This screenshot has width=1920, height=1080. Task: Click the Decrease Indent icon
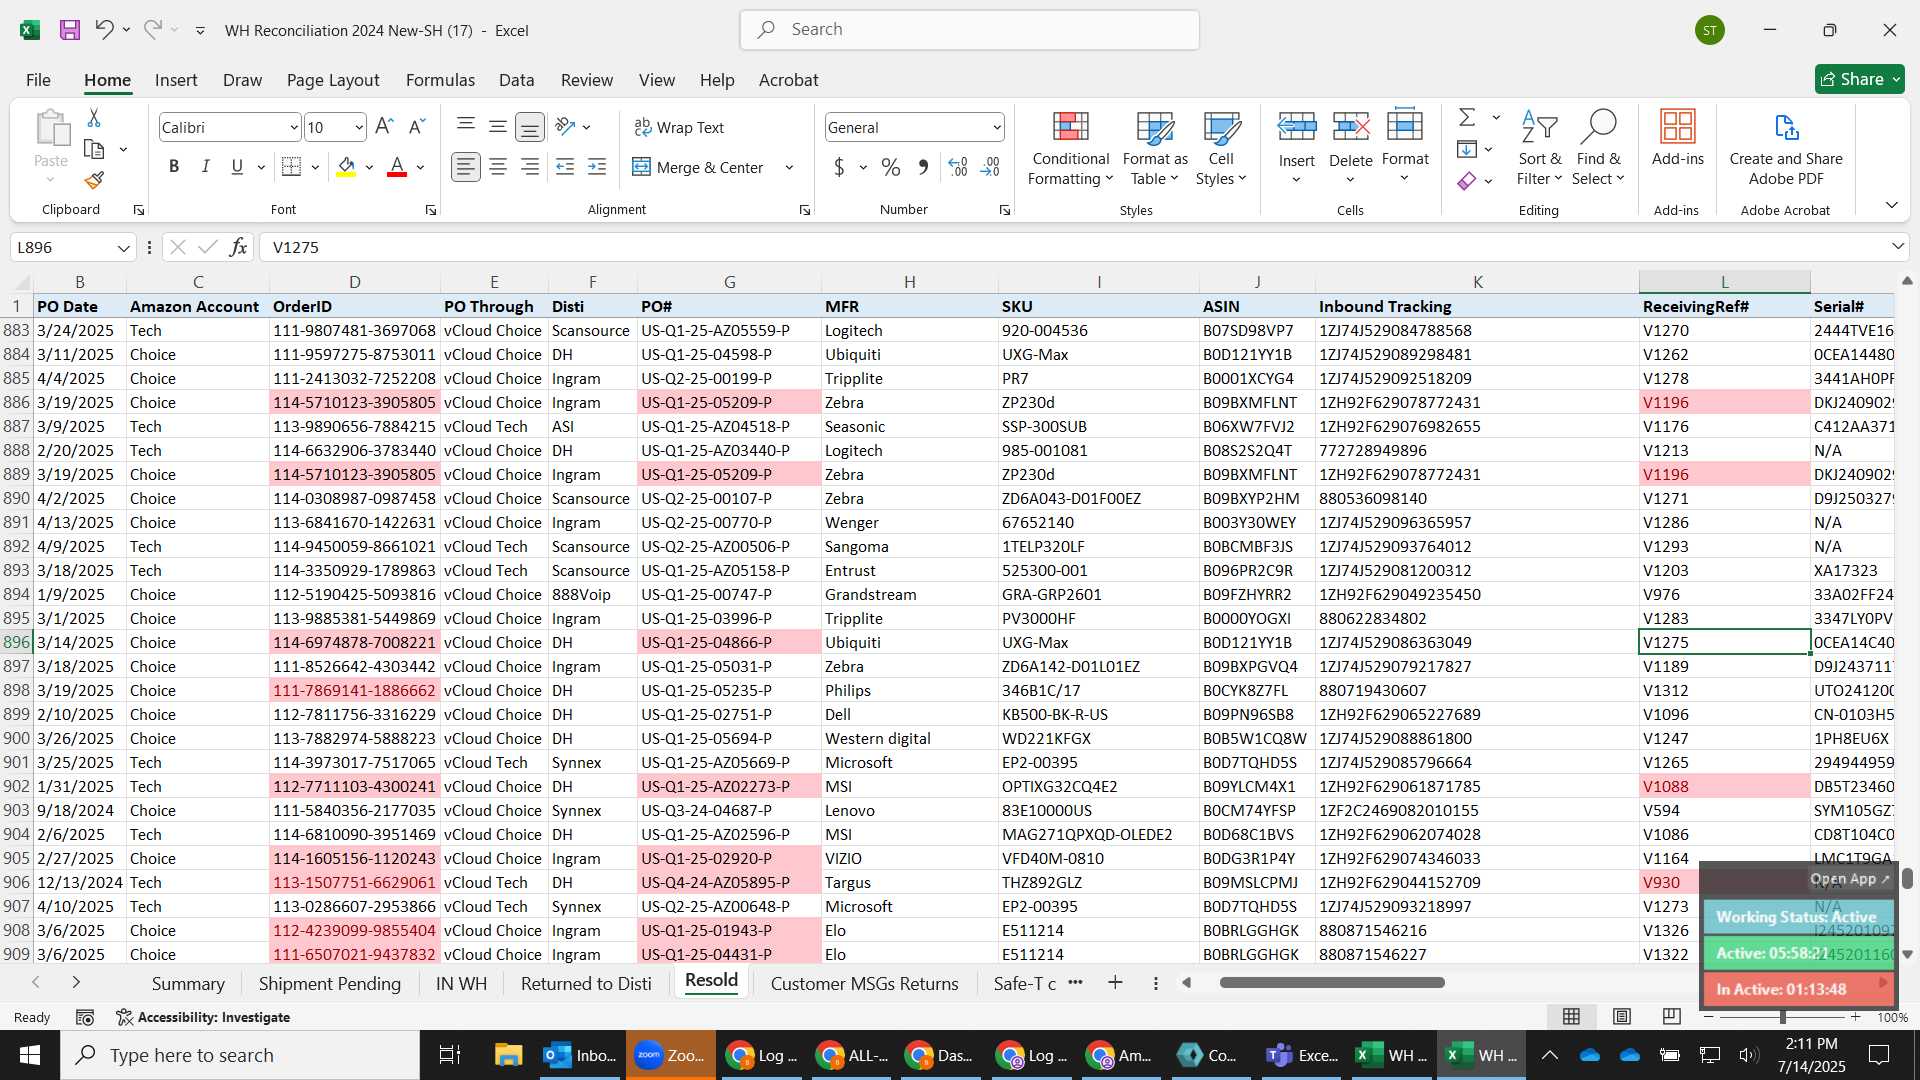[564, 167]
